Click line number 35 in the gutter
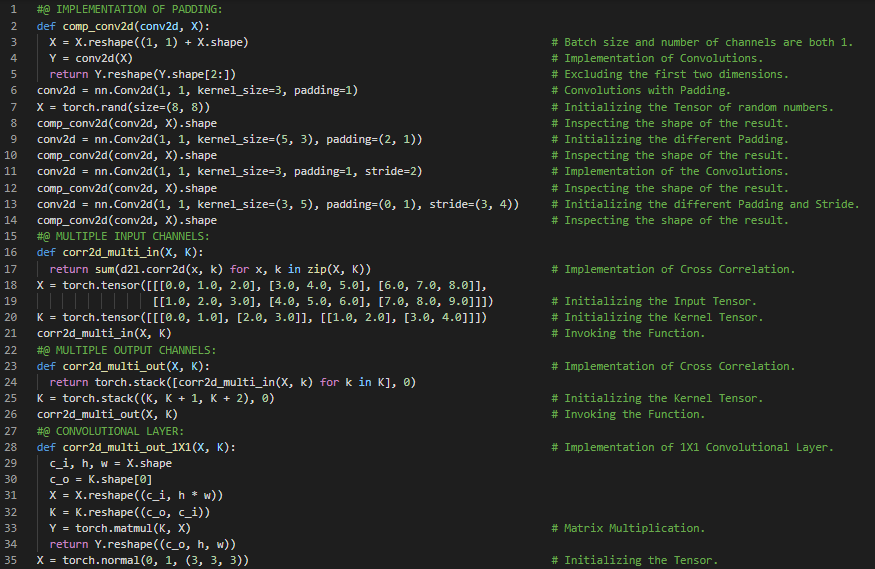This screenshot has width=875, height=569. (x=14, y=560)
